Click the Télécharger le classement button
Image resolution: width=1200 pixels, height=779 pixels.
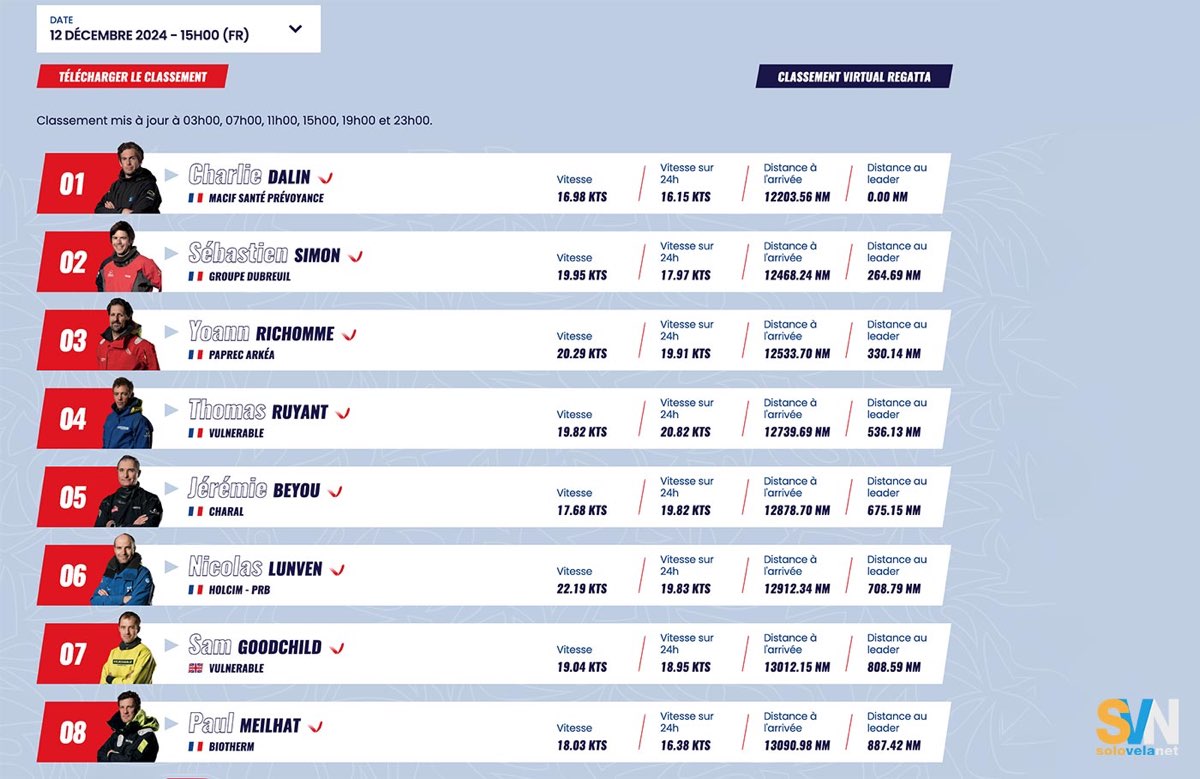click(133, 77)
